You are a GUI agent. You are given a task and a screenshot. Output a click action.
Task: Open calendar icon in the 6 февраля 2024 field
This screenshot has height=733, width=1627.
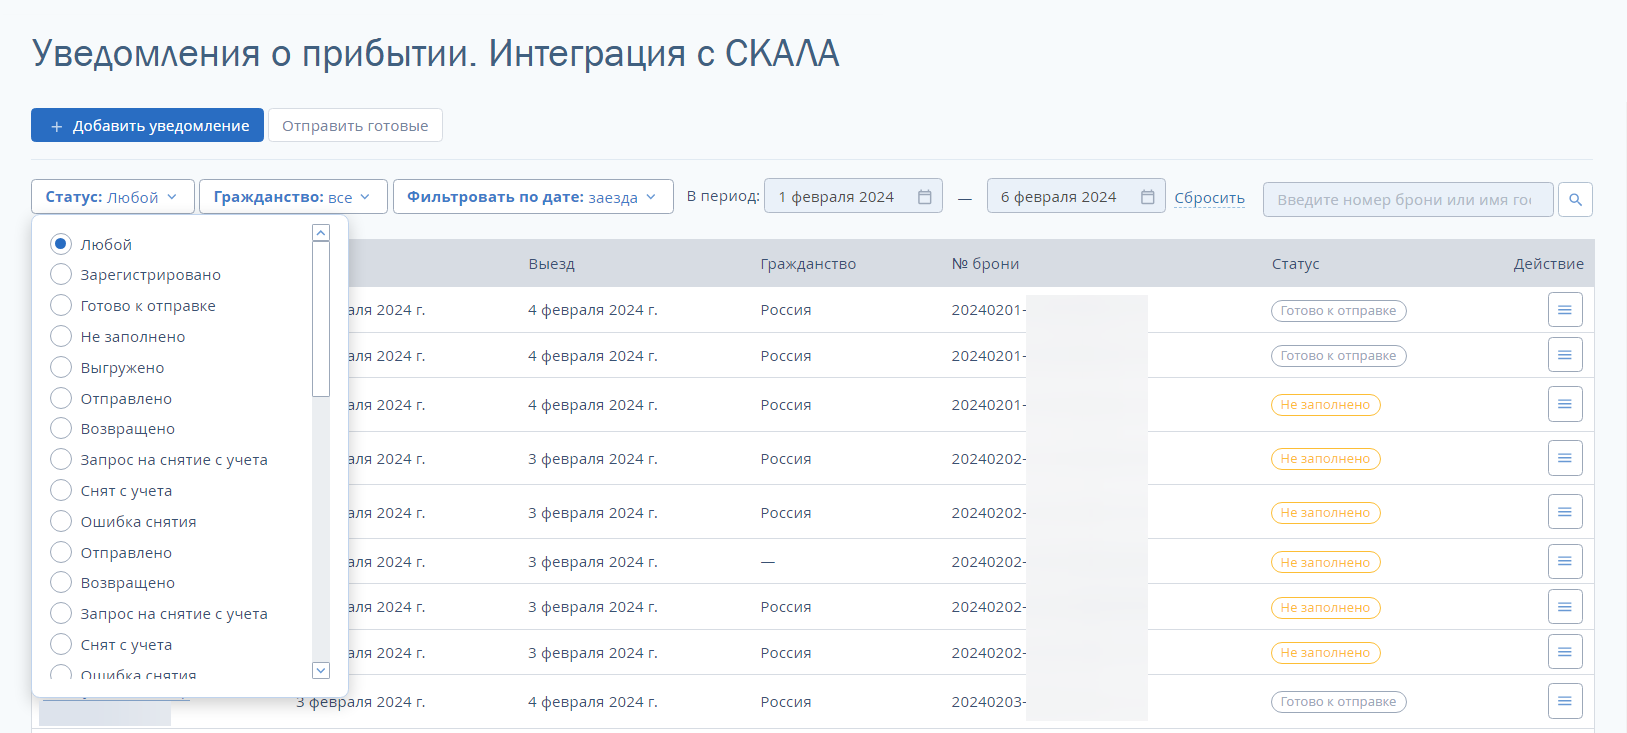tap(1147, 197)
